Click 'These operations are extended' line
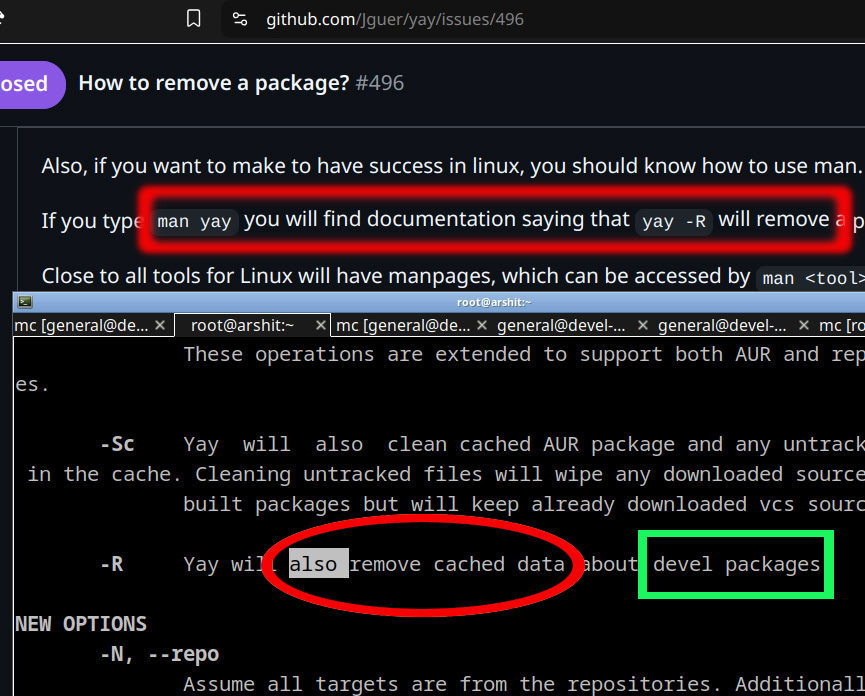The height and width of the screenshot is (696, 865). point(524,355)
